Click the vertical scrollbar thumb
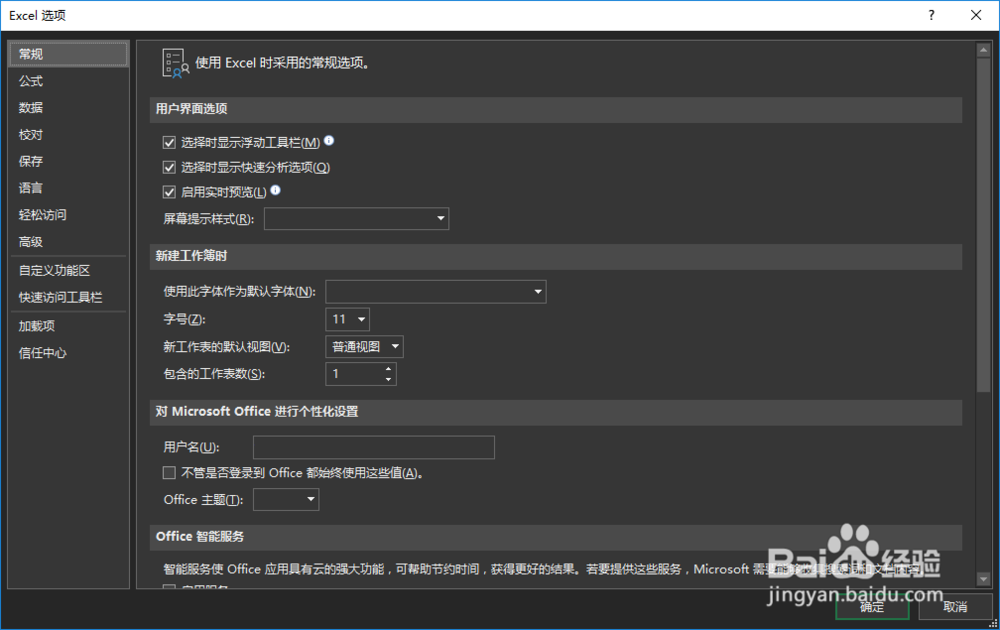Screen dimensions: 1000x630 (983, 224)
